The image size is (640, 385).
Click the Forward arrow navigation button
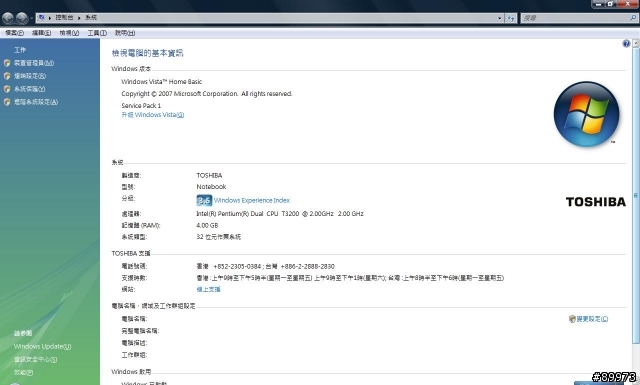[x=22, y=18]
